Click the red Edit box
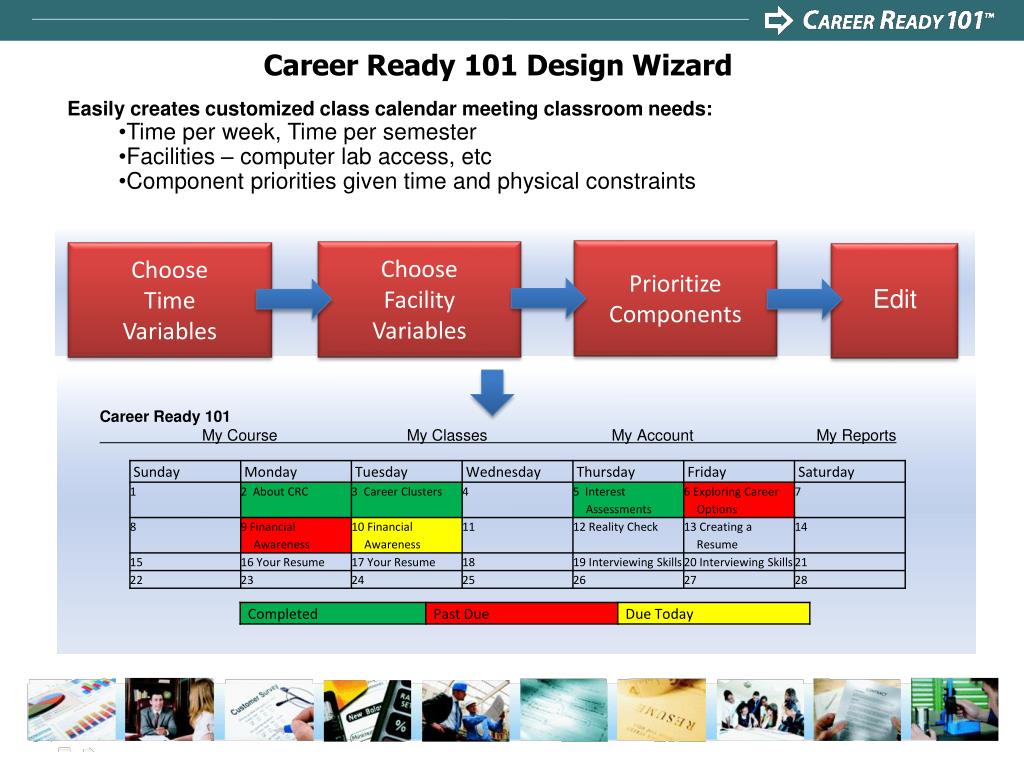Screen dimensions: 1024x768 click(x=895, y=300)
